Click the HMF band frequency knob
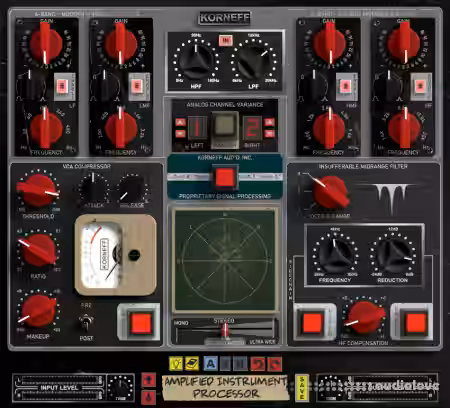This screenshot has height=408, width=450. pos(329,128)
